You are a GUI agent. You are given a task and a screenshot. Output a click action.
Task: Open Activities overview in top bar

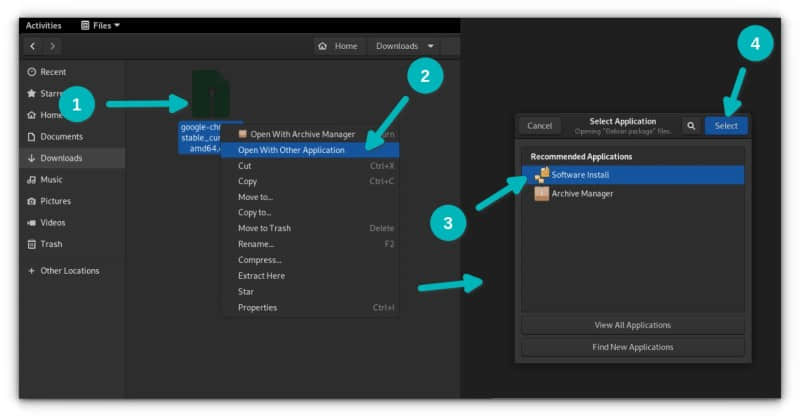point(43,25)
